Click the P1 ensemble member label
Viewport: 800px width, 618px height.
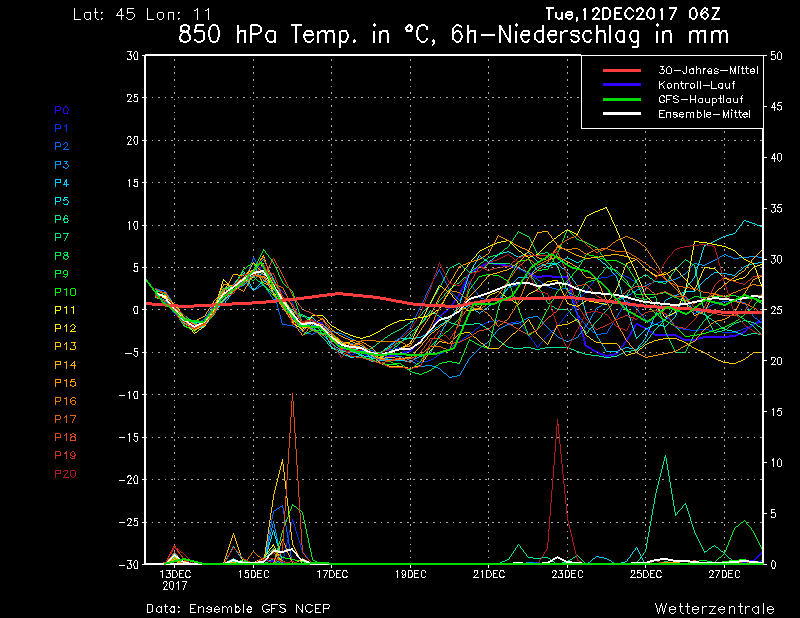click(x=62, y=128)
